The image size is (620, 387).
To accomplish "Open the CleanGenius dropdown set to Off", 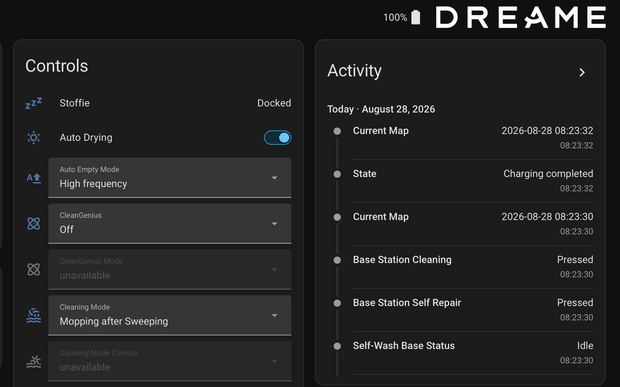I will [x=170, y=224].
